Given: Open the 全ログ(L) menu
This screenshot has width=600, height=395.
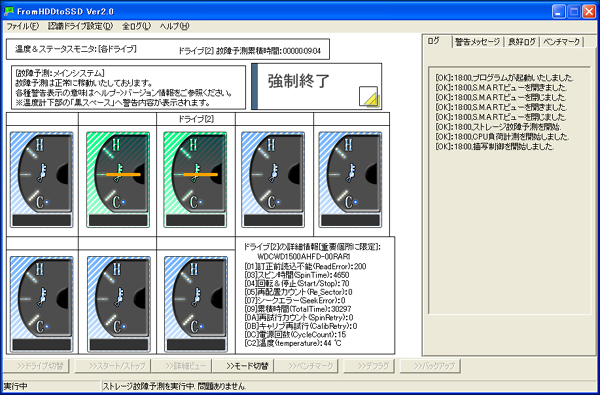Looking at the screenshot, I should point(137,26).
